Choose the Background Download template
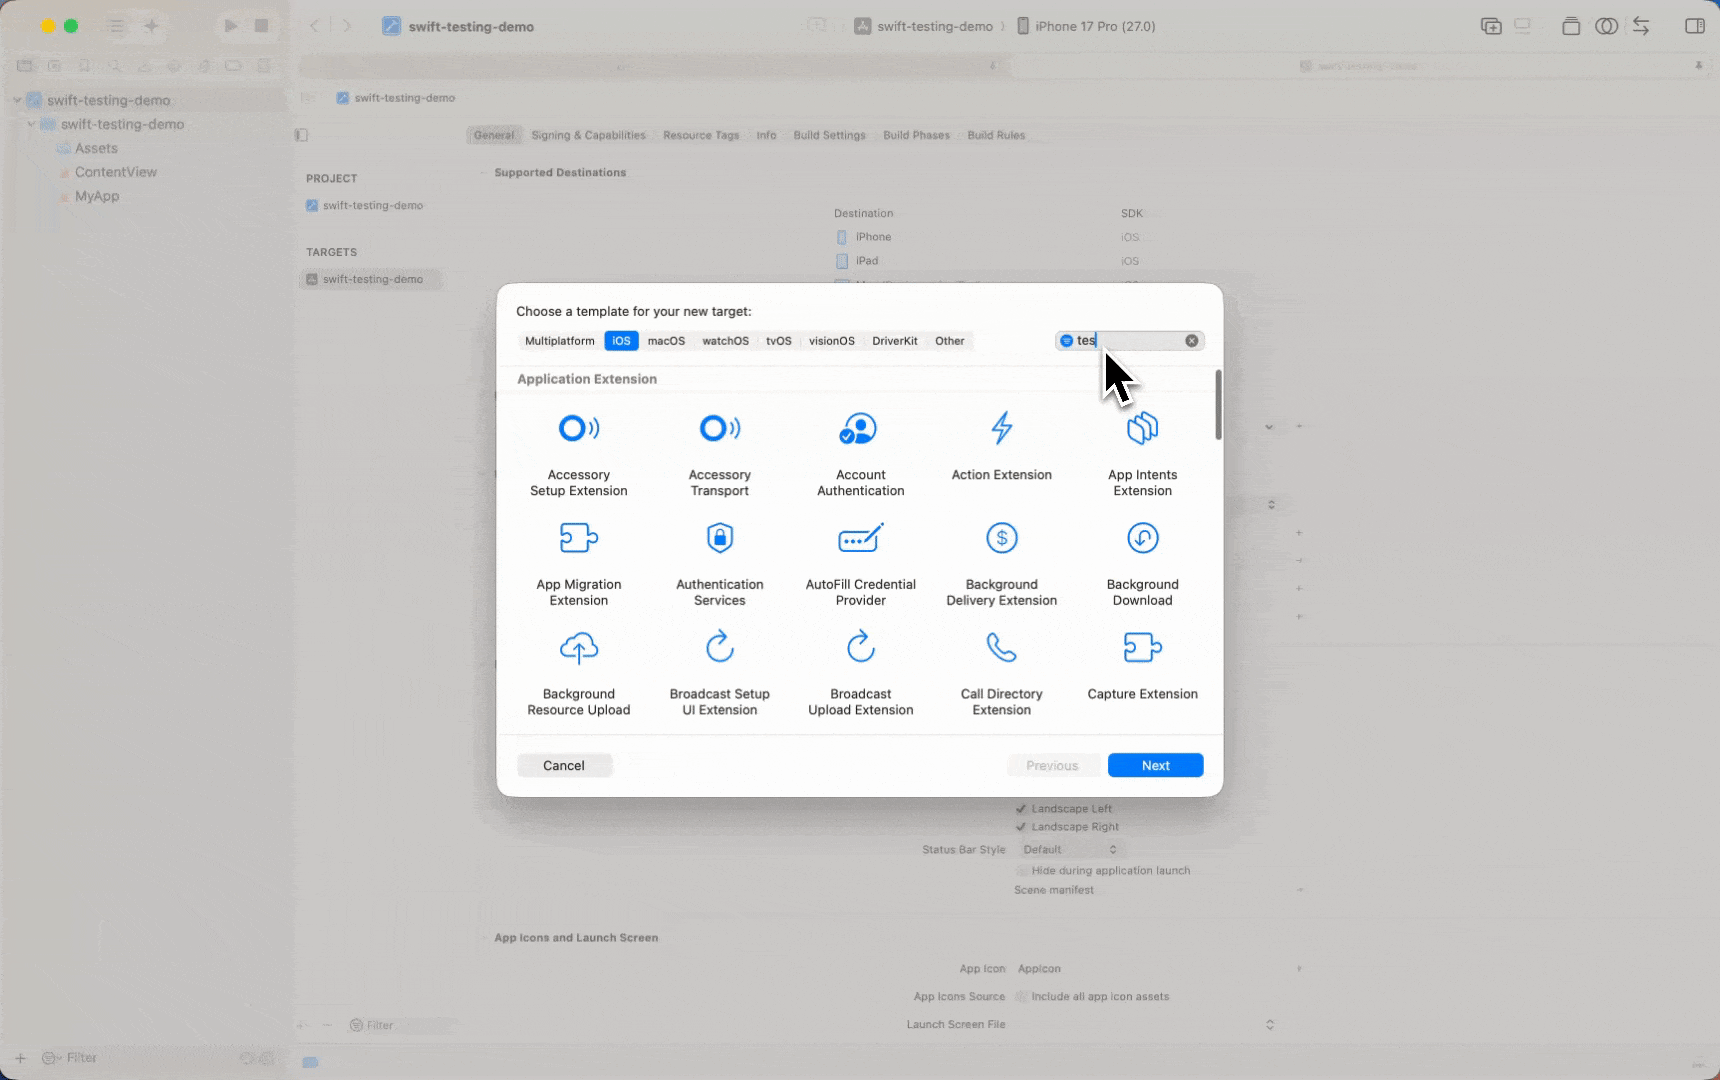 1142,563
